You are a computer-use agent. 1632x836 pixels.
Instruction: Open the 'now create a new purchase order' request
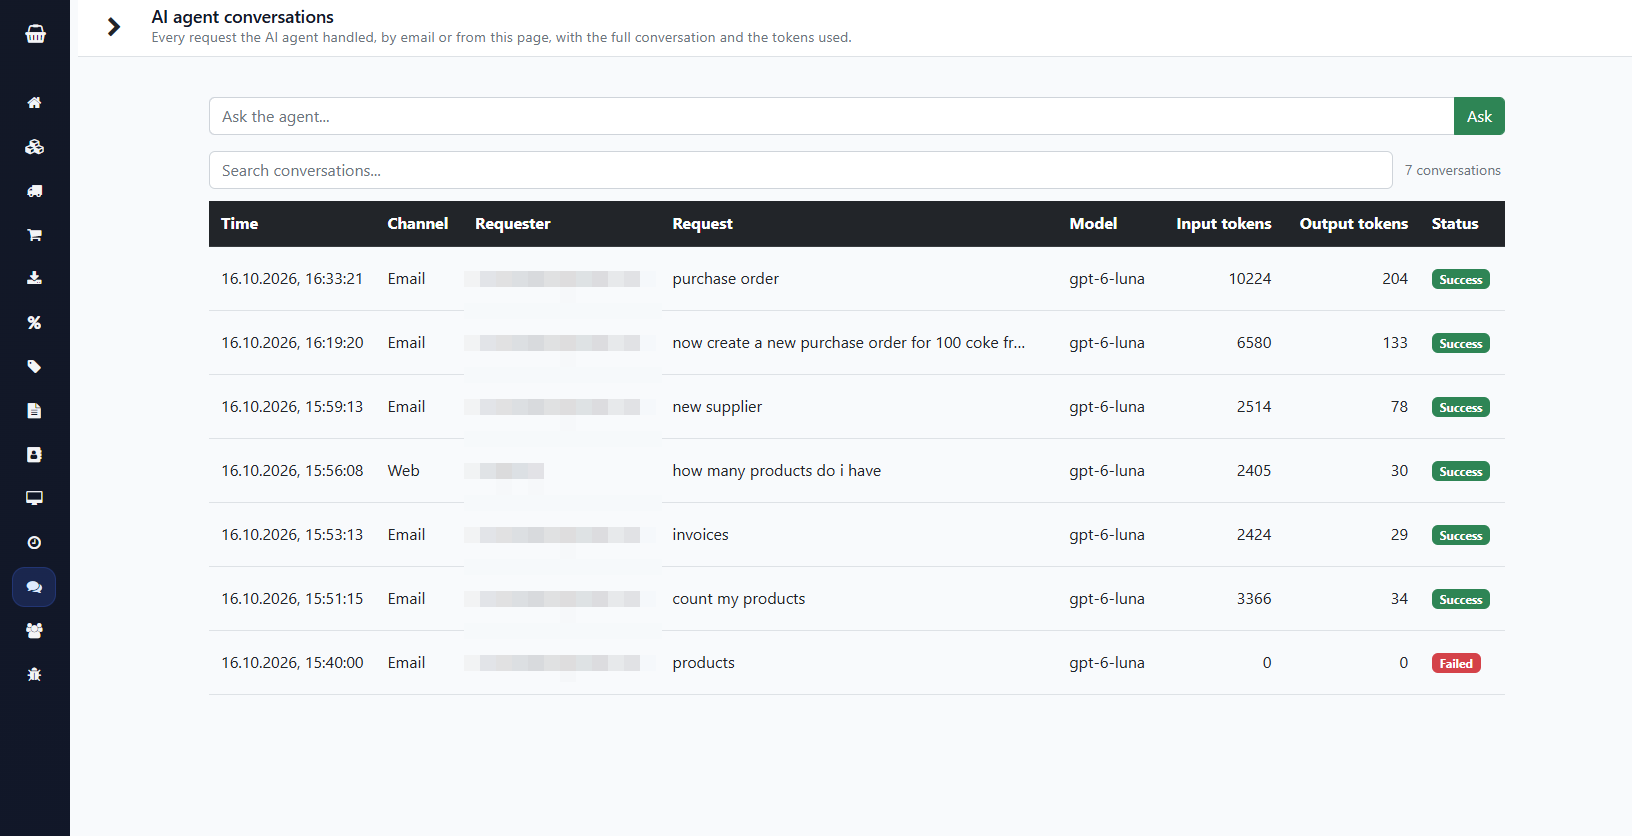(849, 343)
